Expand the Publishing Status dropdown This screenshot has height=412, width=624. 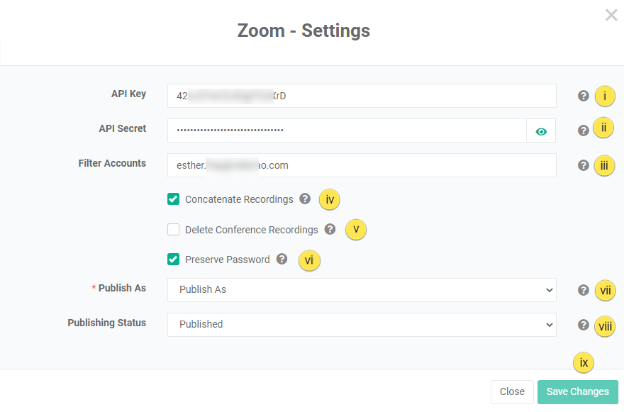coord(361,324)
